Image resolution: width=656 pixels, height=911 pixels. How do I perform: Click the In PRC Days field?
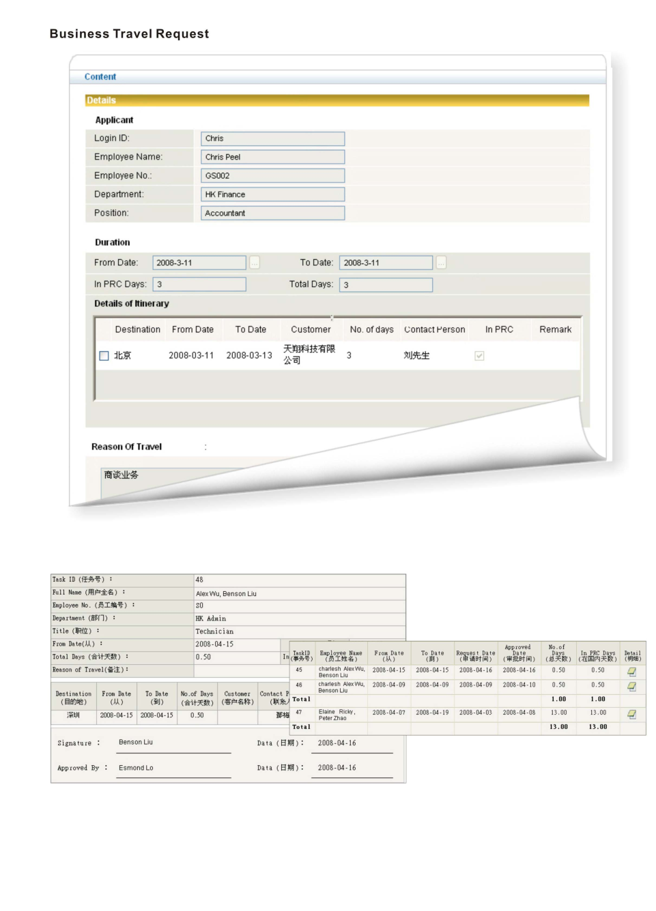coord(199,285)
